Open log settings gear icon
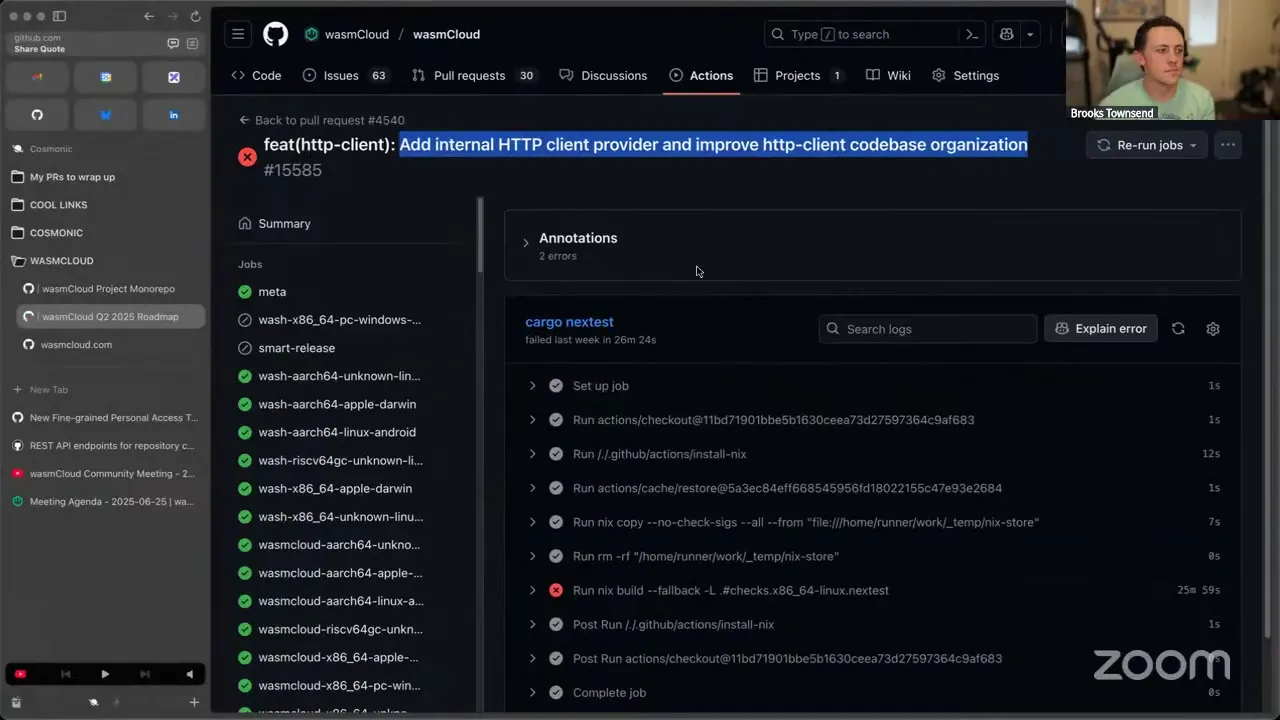Image resolution: width=1280 pixels, height=720 pixels. tap(1213, 329)
